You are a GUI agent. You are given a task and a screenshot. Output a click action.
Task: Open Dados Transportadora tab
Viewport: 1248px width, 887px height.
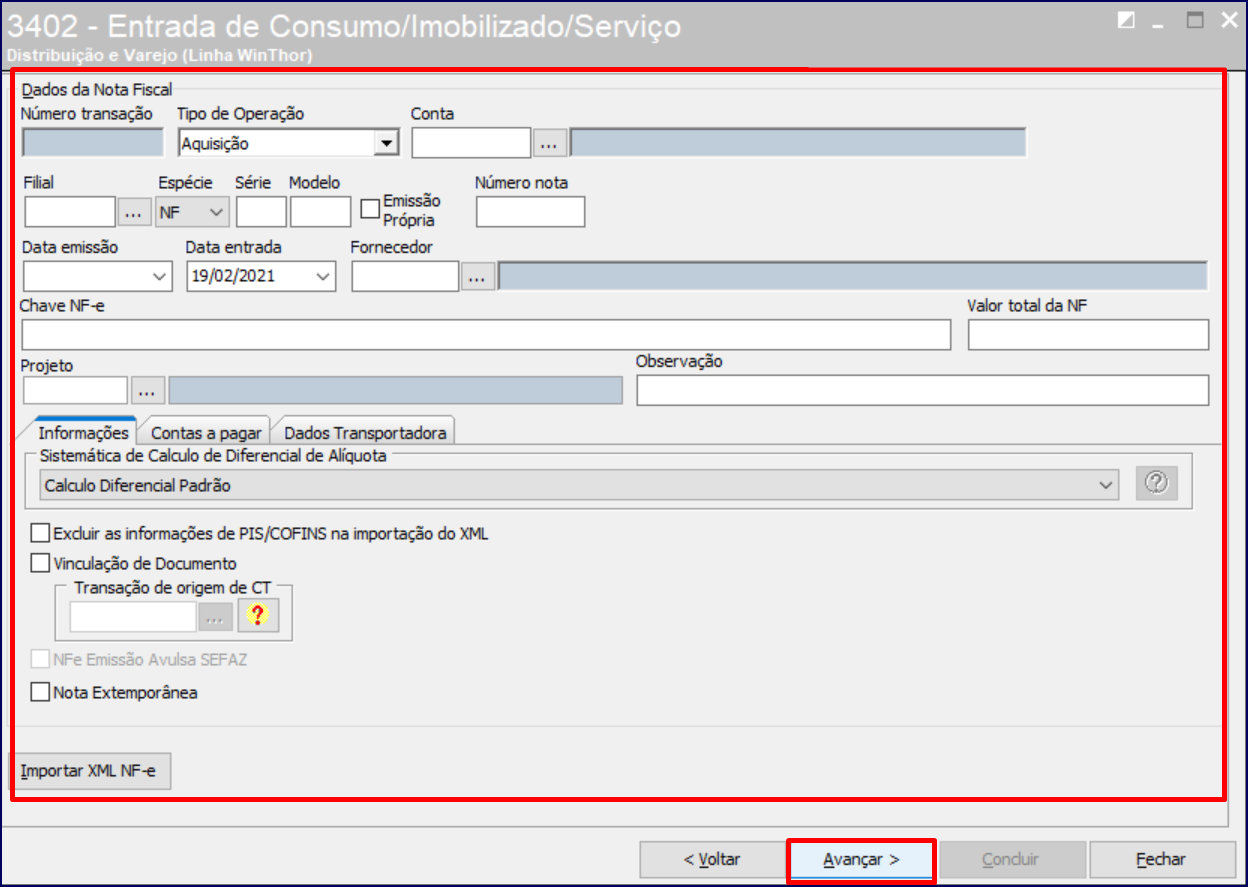point(365,433)
